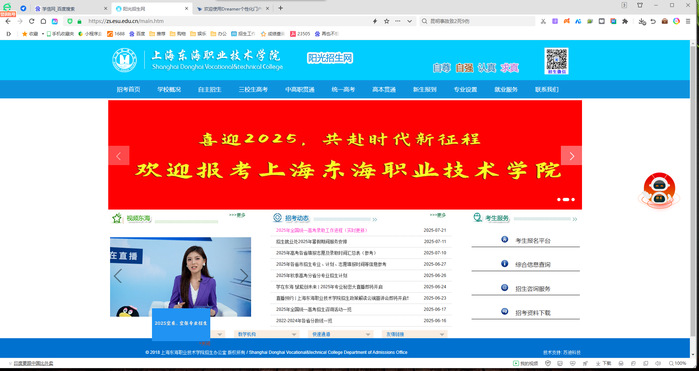Expand the 友情链接 dropdown
Viewport: 699px width, 371px height.
(415, 334)
